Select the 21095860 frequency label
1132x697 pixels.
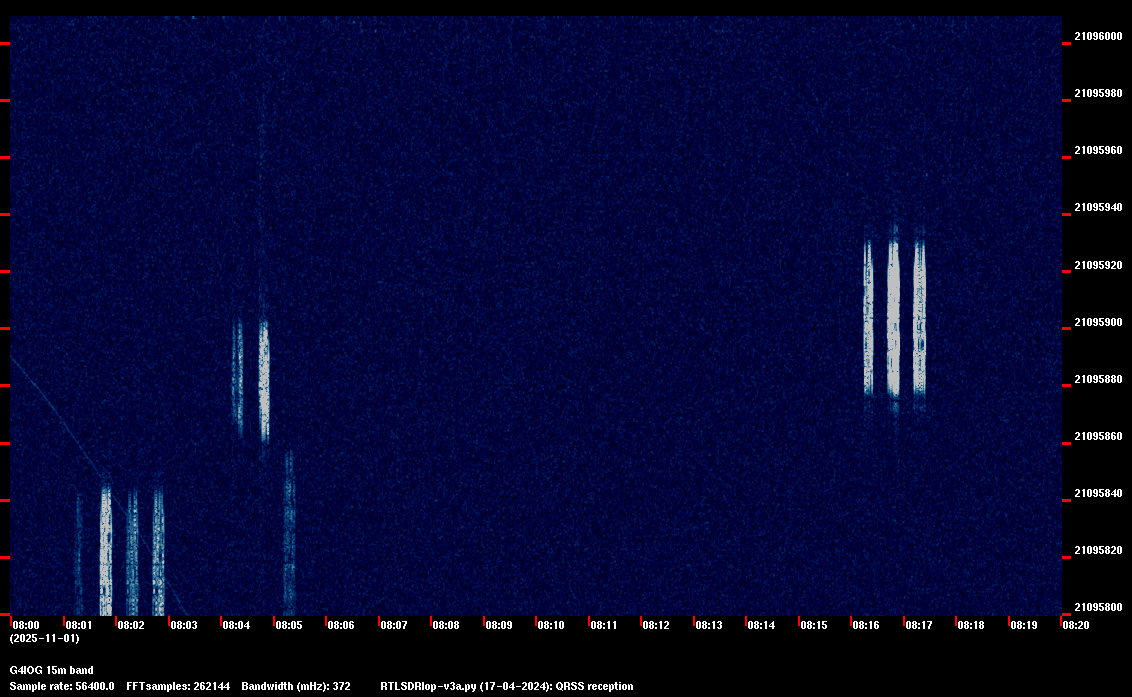1099,436
